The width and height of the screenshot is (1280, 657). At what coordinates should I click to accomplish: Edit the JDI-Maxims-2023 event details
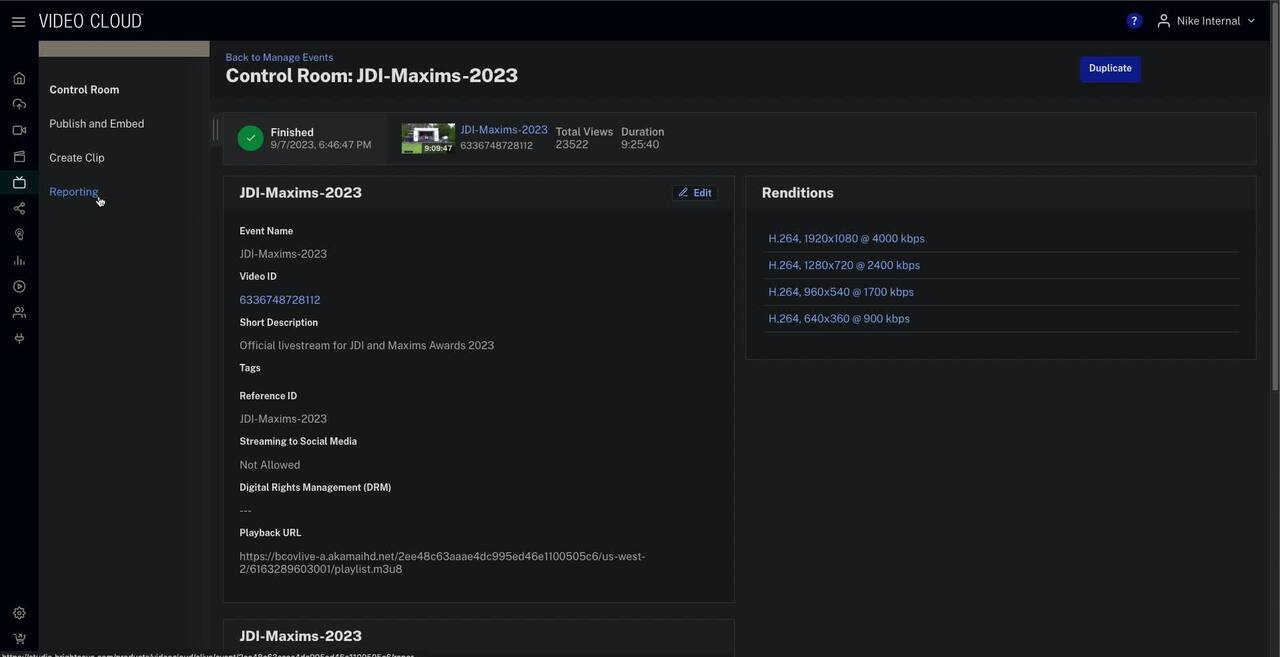coord(695,193)
